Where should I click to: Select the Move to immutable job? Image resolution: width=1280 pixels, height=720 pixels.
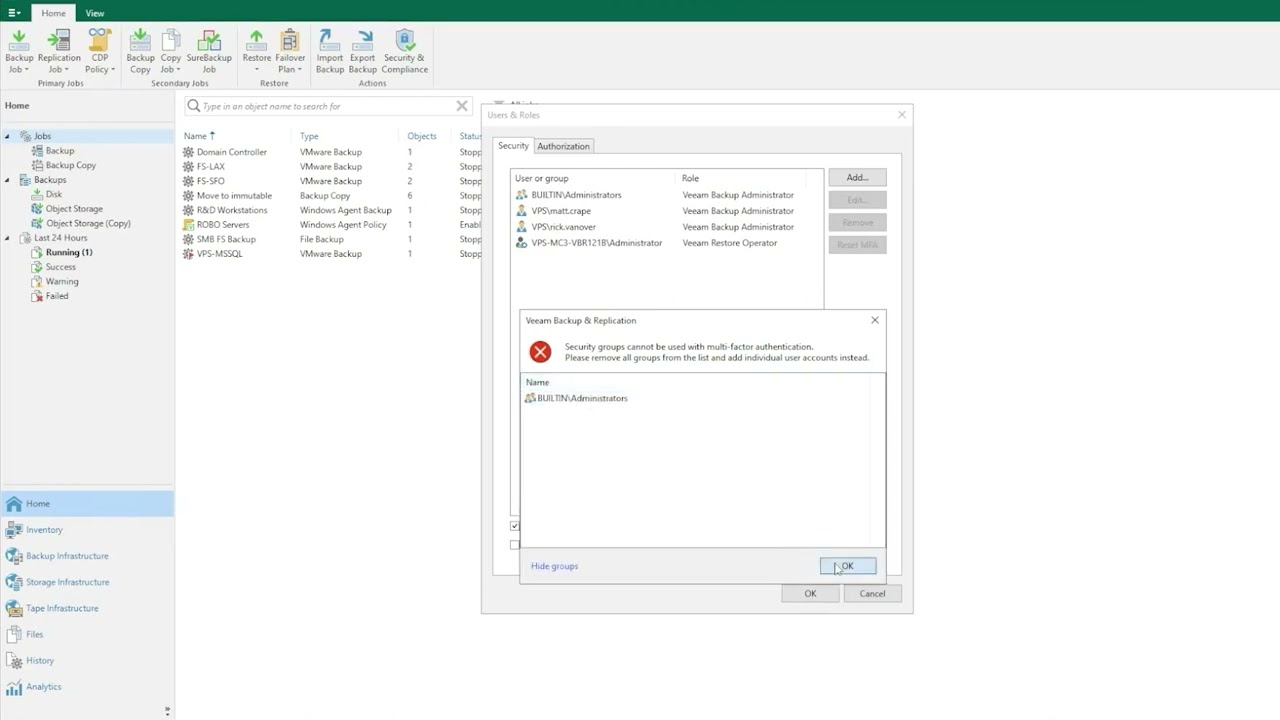(x=330, y=196)
